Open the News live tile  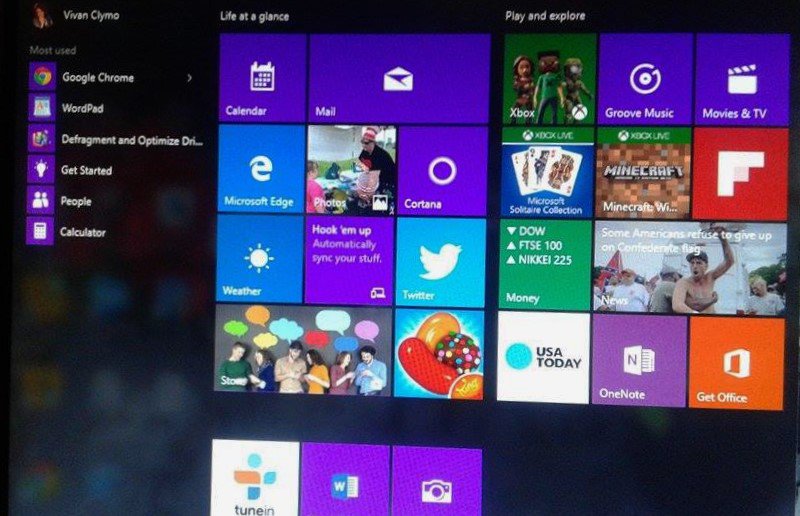point(690,268)
